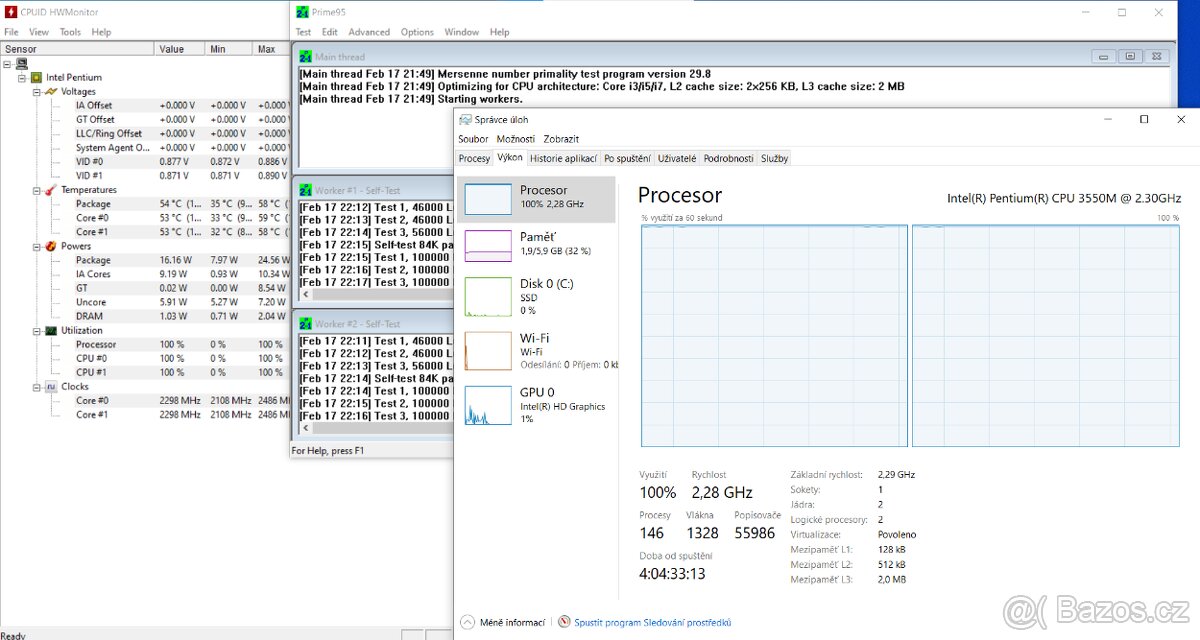The image size is (1200, 640).
Task: Click the right CPU core usage graph
Action: pyautogui.click(x=1045, y=336)
